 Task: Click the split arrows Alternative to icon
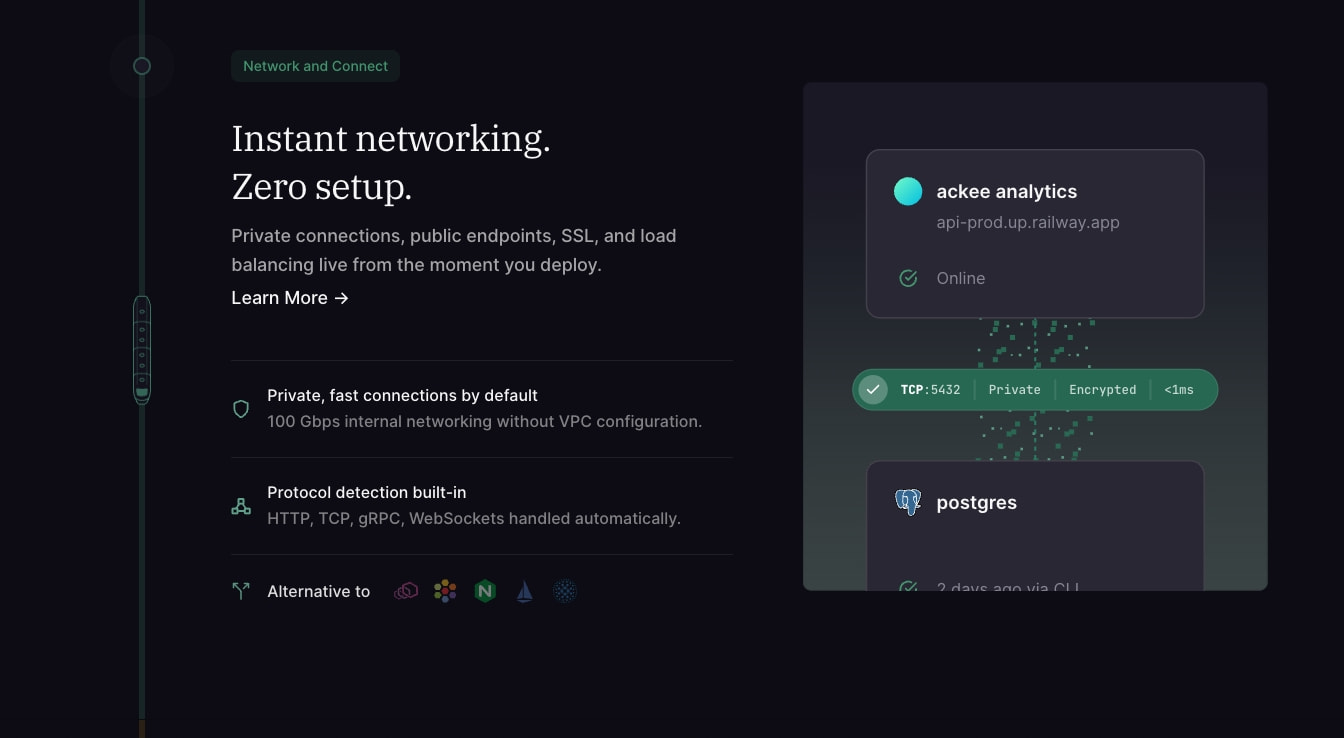(241, 591)
